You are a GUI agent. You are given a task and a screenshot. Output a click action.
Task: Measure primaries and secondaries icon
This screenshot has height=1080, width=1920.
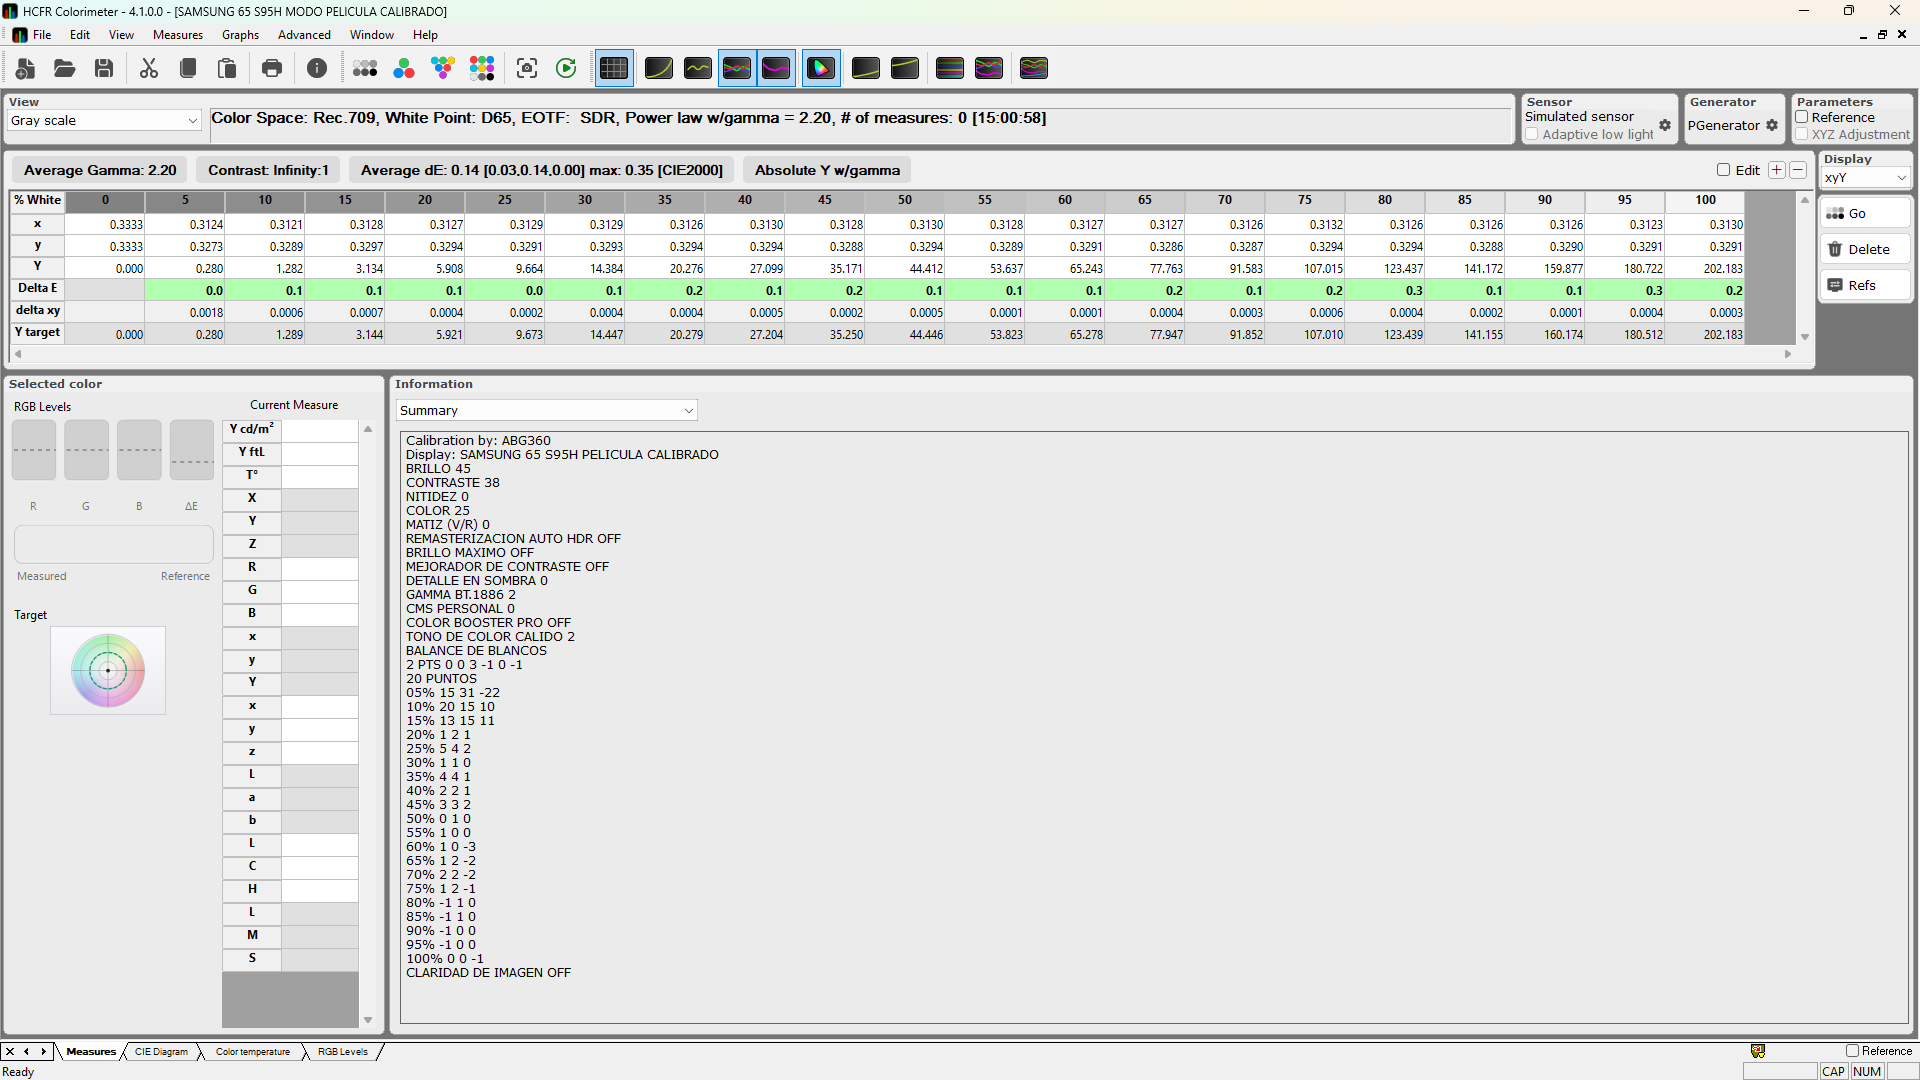coord(443,68)
